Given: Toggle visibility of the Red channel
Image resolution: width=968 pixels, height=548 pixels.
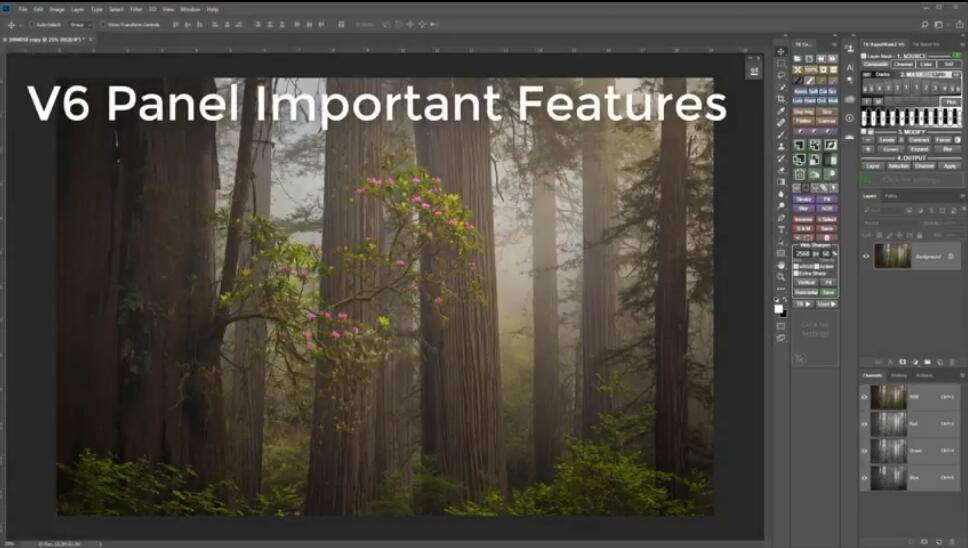Looking at the screenshot, I should (865, 424).
